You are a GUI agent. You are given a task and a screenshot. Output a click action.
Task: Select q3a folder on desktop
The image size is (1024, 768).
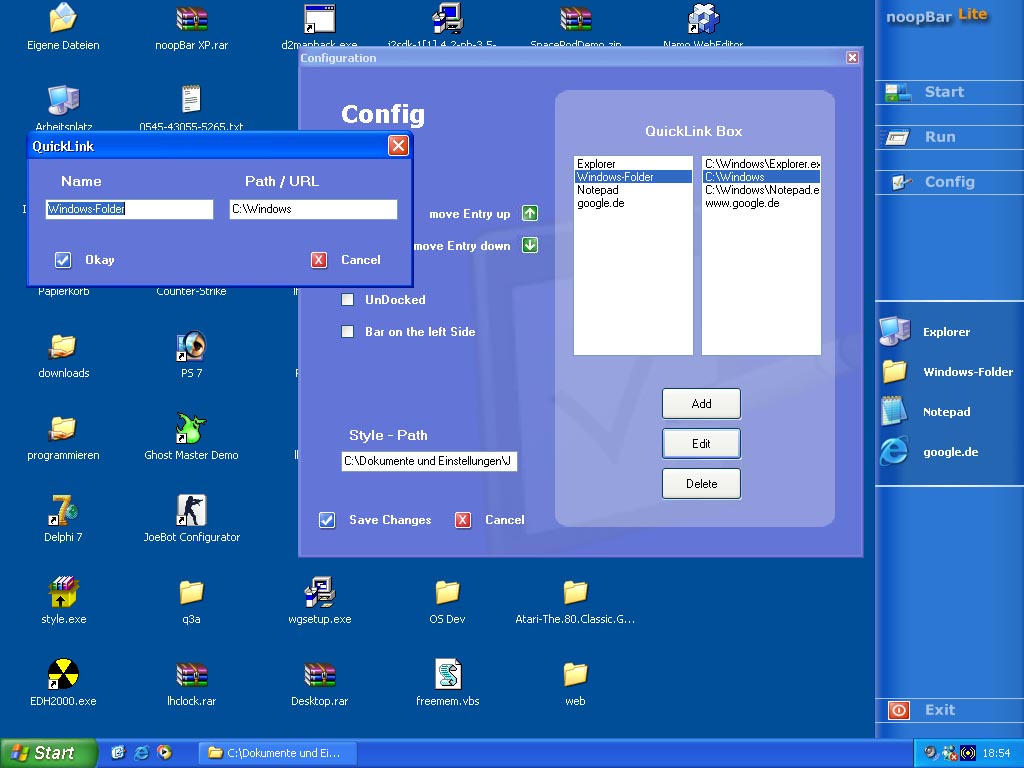[191, 601]
